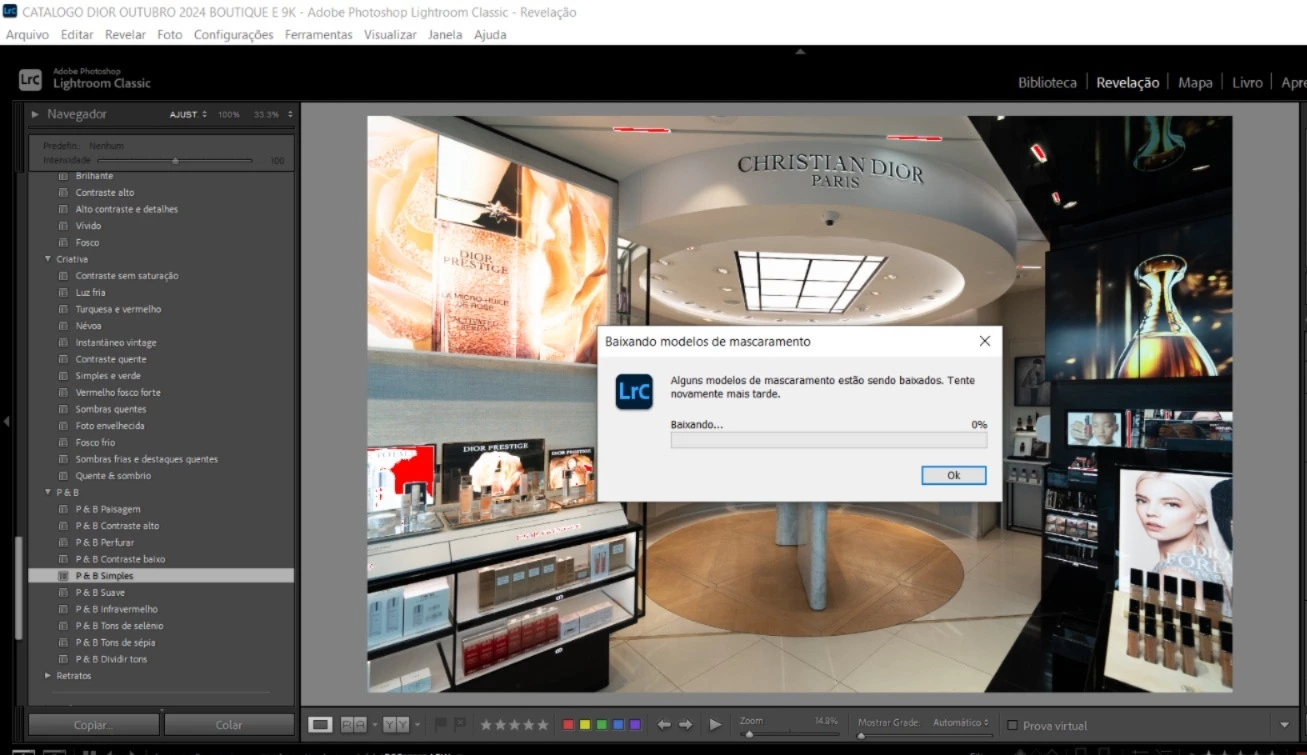Expand the Retratos preset group

47,676
